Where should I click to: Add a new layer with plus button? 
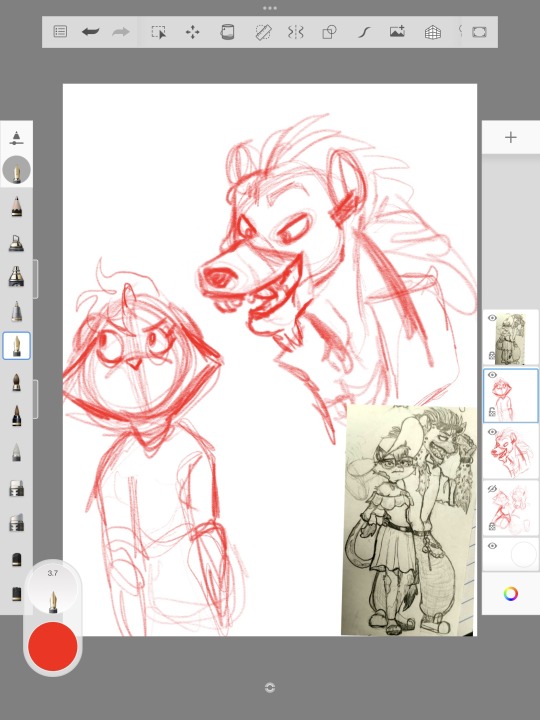[511, 137]
